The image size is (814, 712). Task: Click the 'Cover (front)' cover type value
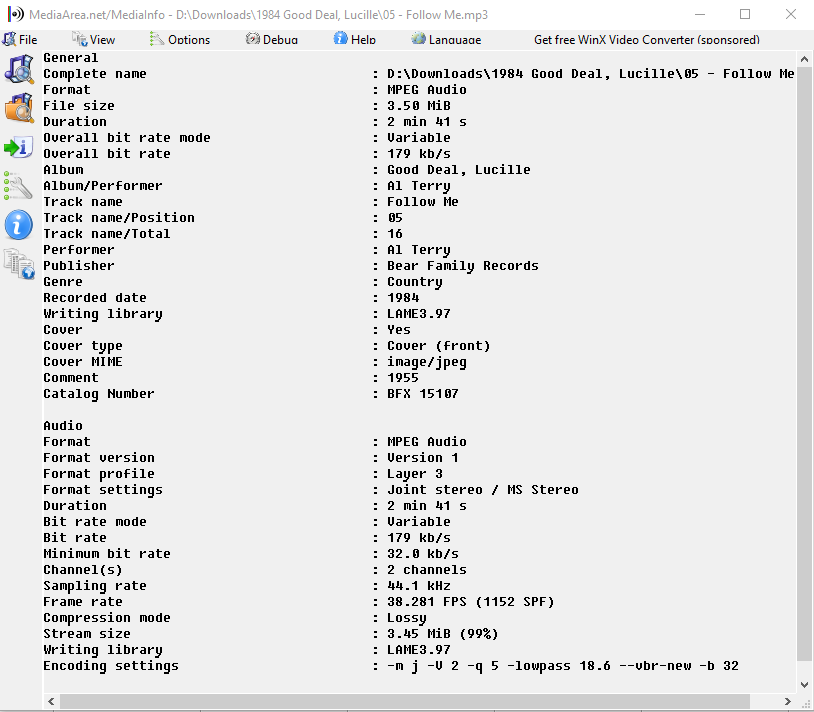click(438, 346)
